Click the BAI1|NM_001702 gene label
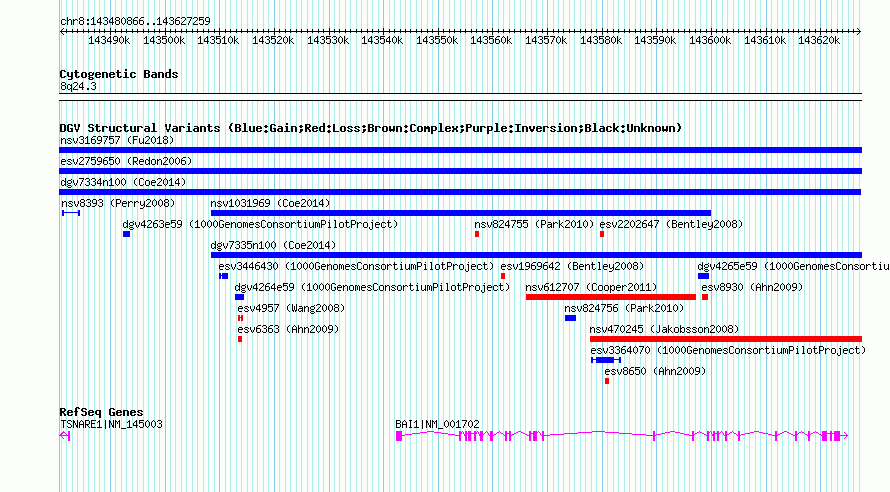 pos(437,424)
